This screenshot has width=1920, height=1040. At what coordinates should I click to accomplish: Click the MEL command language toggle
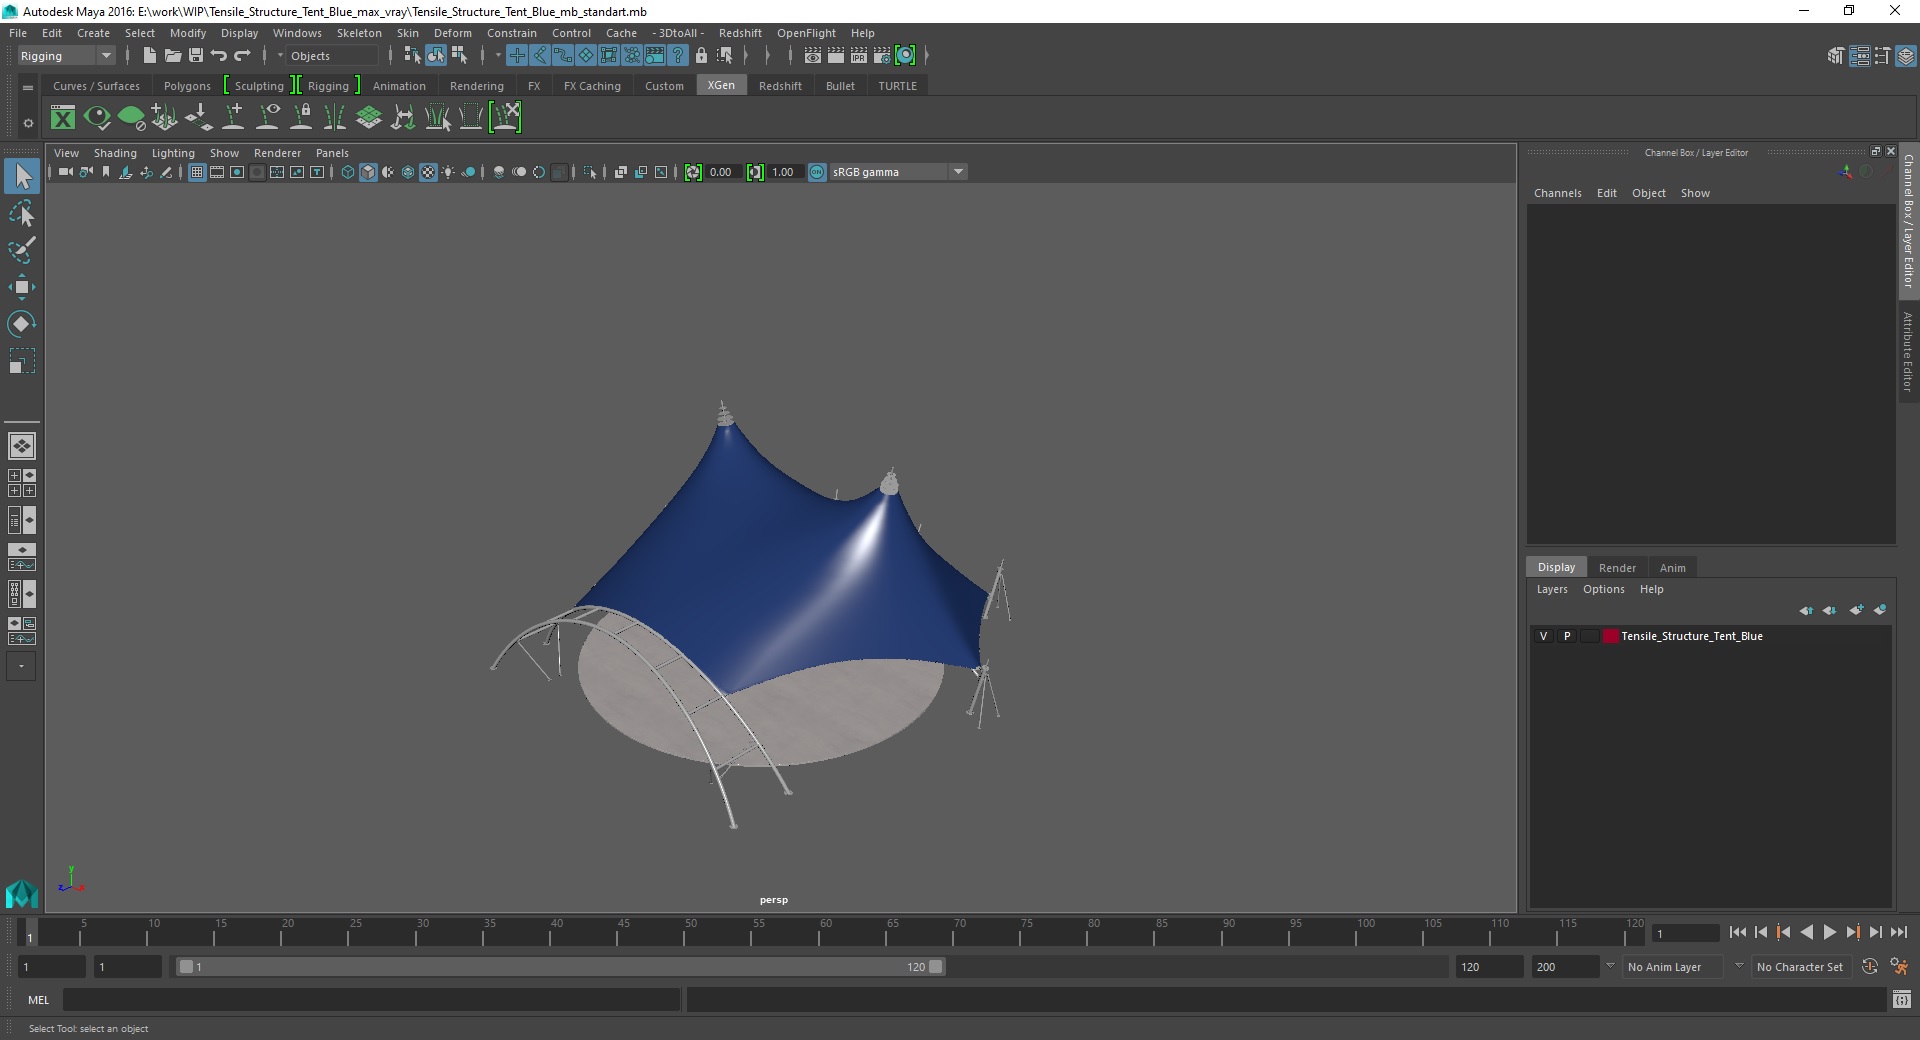pyautogui.click(x=38, y=1000)
